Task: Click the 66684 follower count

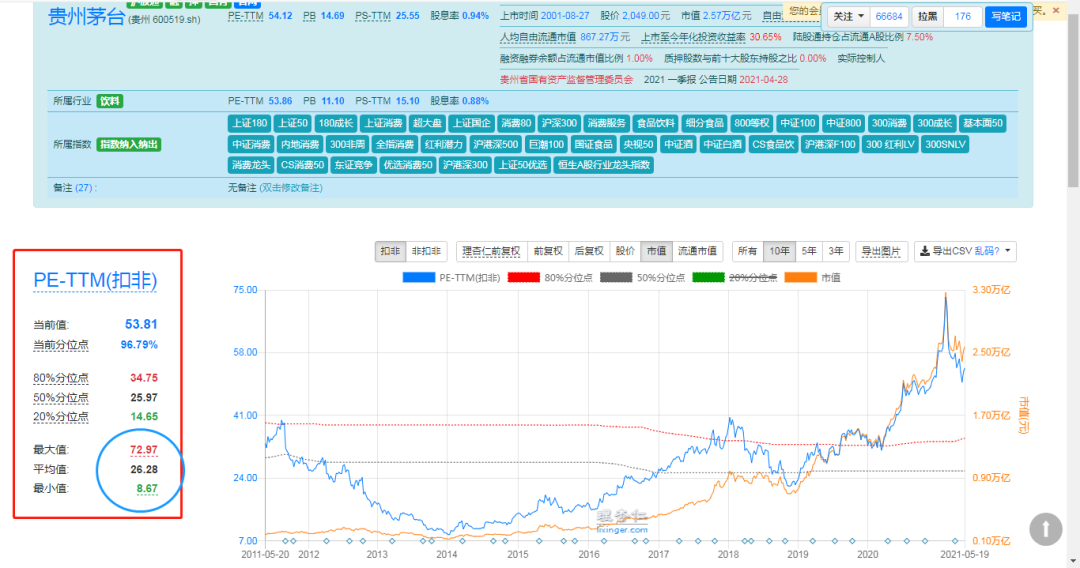Action: [x=889, y=16]
